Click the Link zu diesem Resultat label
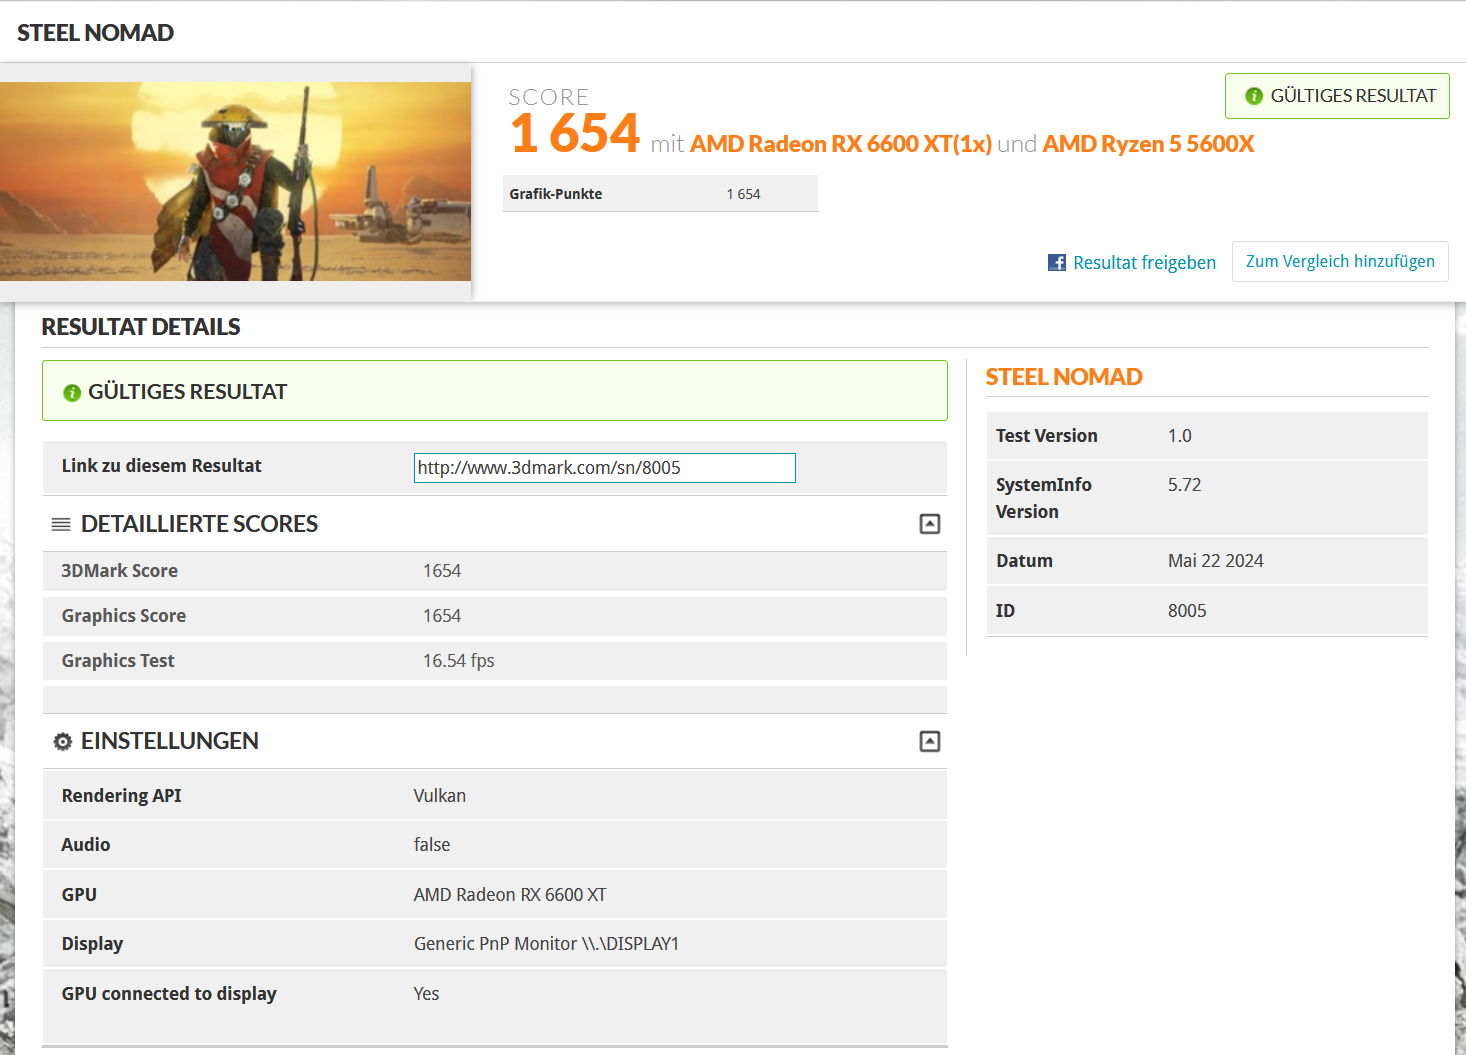The width and height of the screenshot is (1466, 1055). pos(161,466)
